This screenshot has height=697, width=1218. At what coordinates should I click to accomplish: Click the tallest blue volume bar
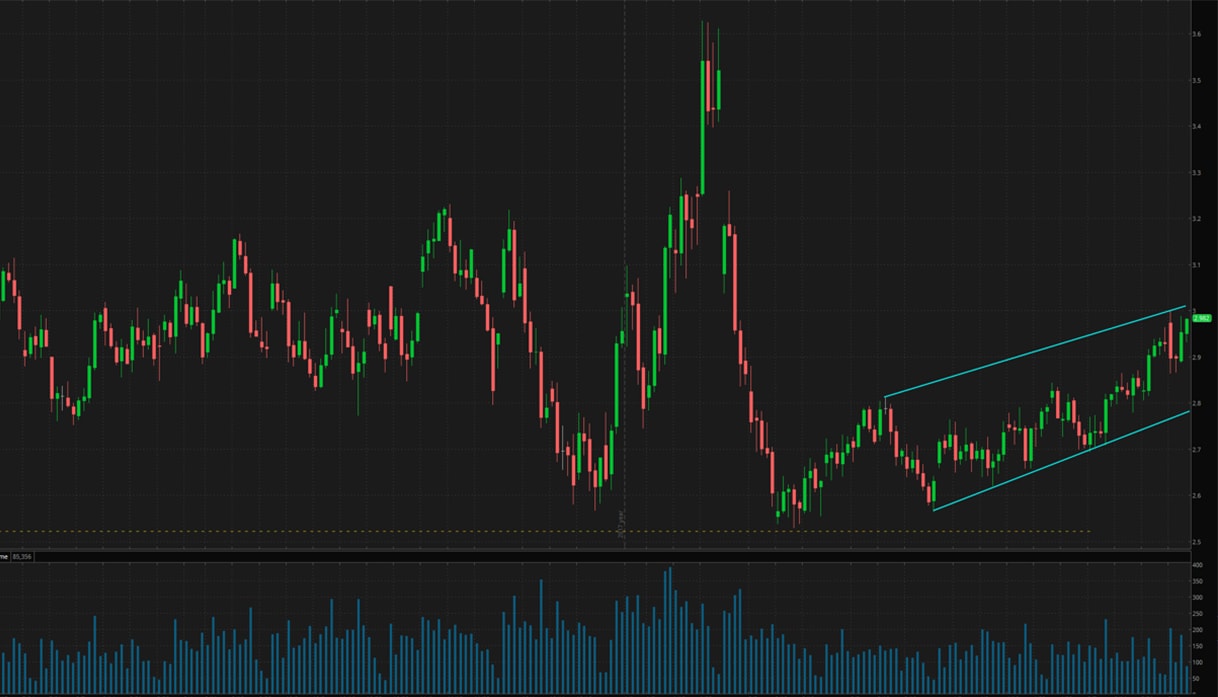[669, 630]
